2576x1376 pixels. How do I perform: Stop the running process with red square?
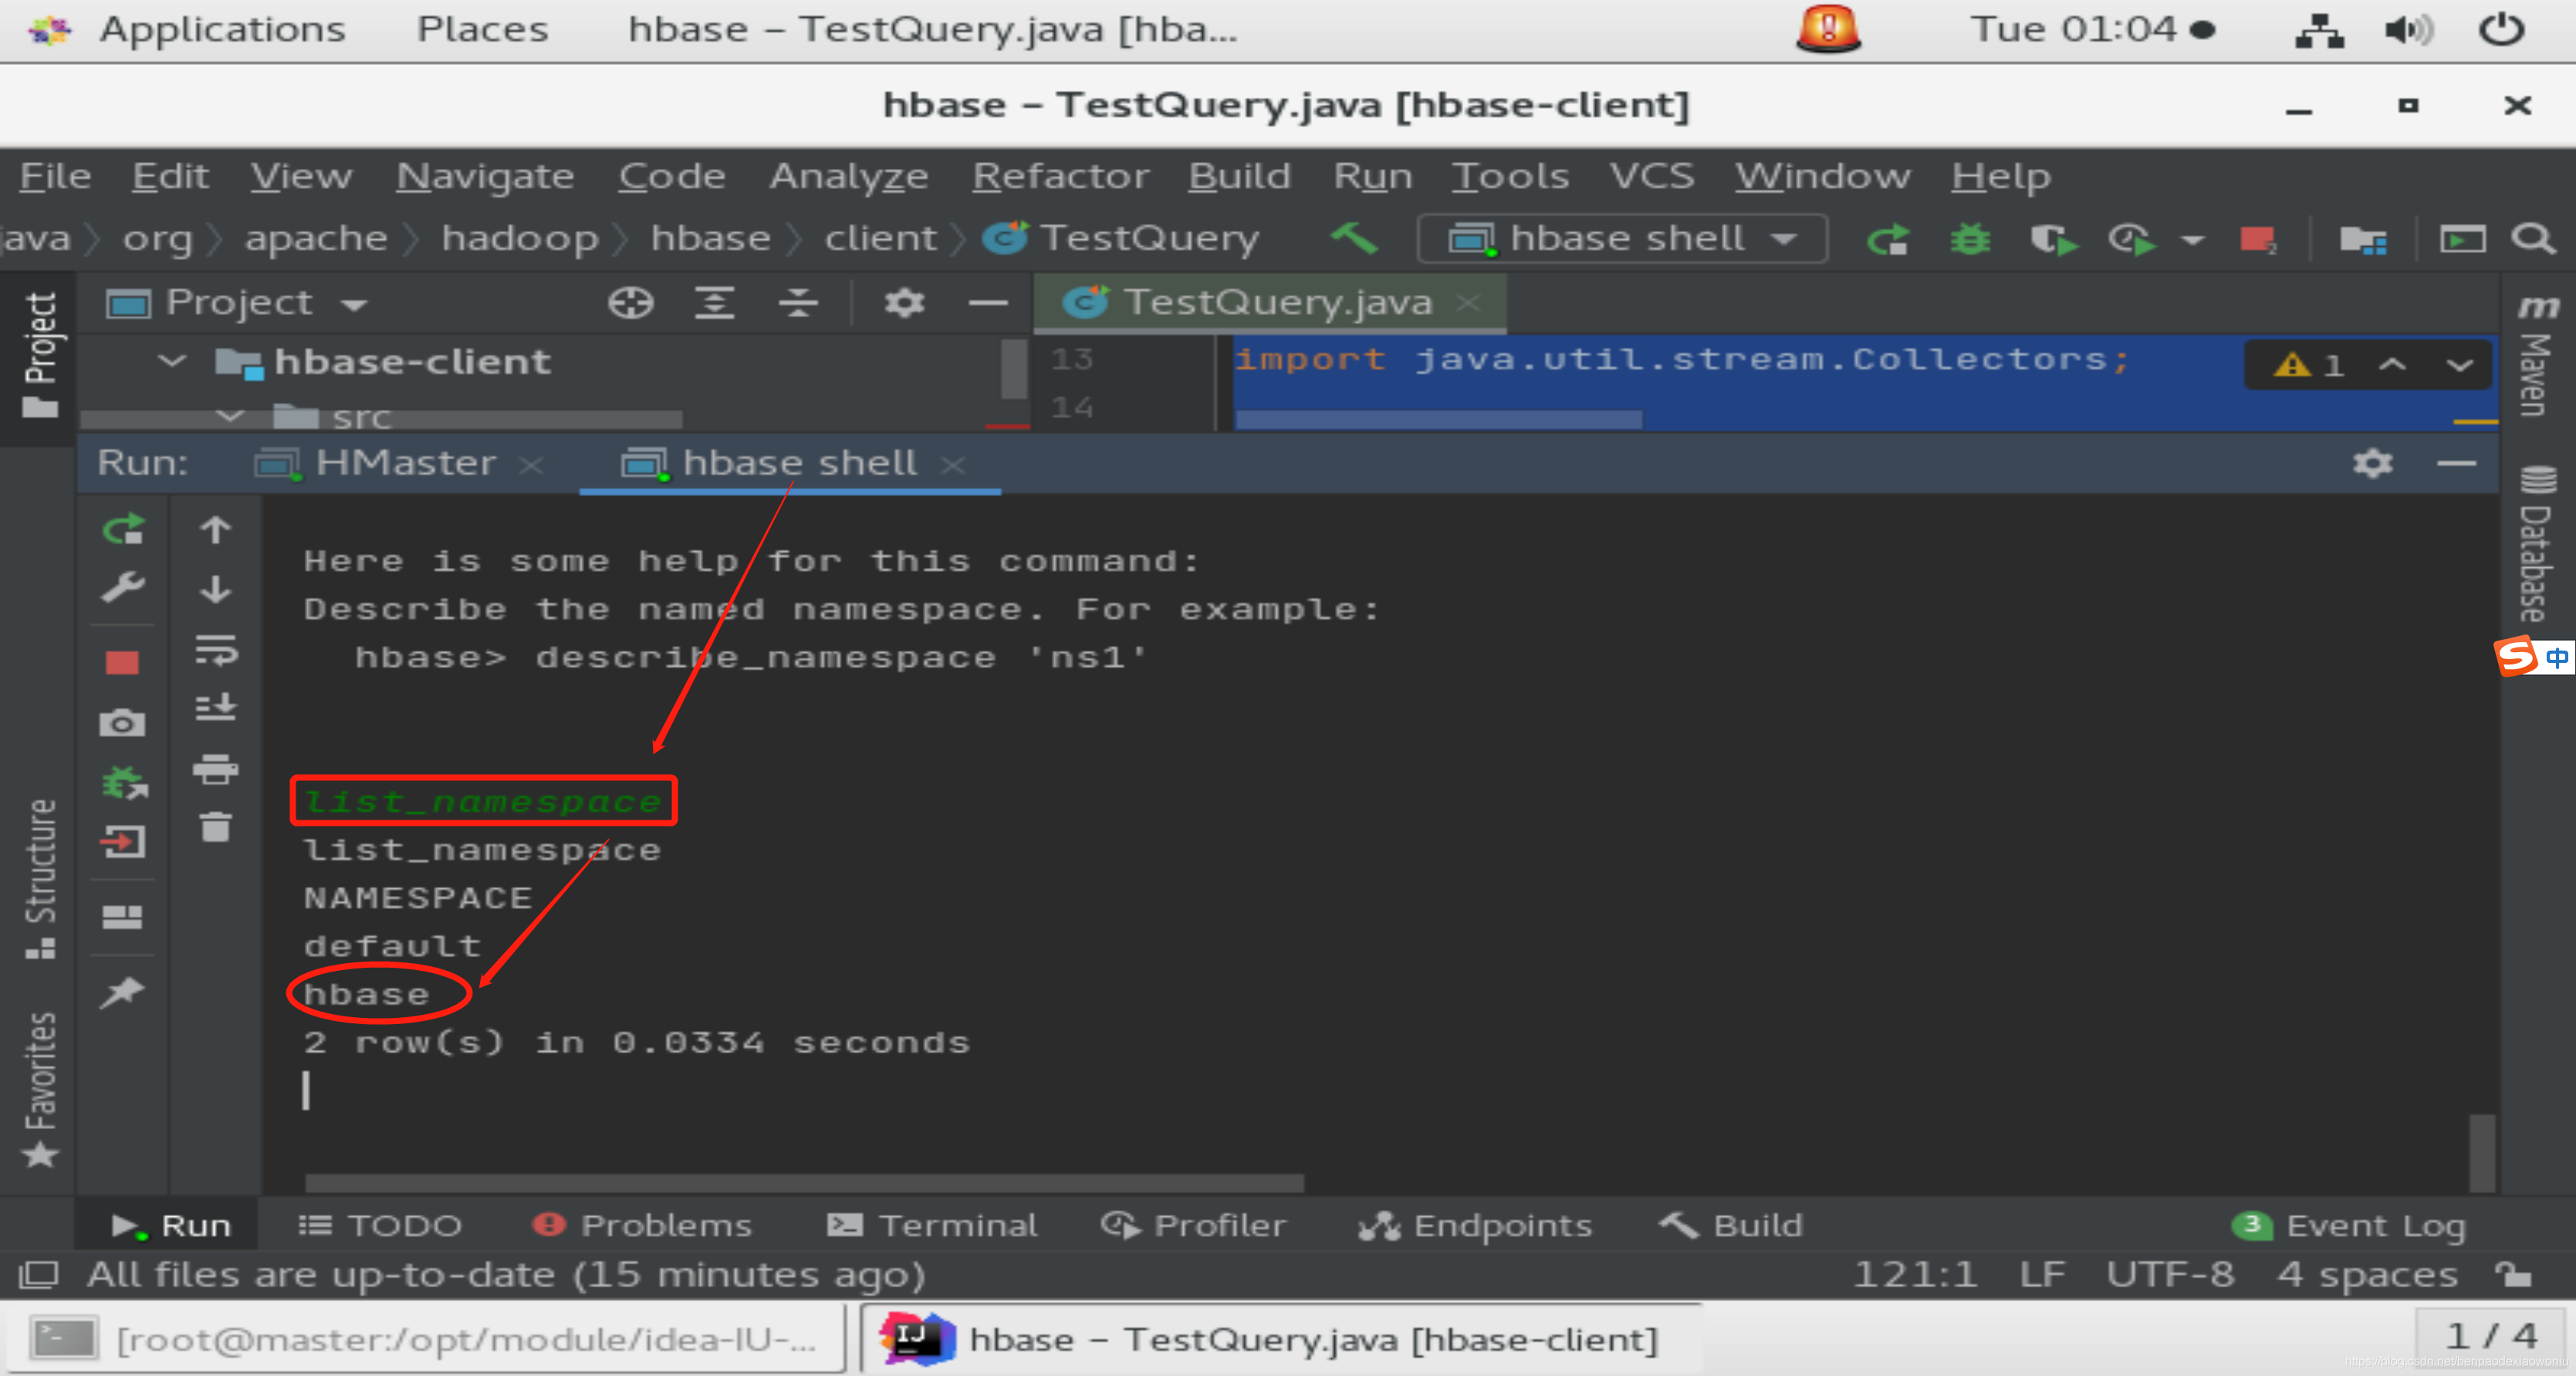[122, 663]
